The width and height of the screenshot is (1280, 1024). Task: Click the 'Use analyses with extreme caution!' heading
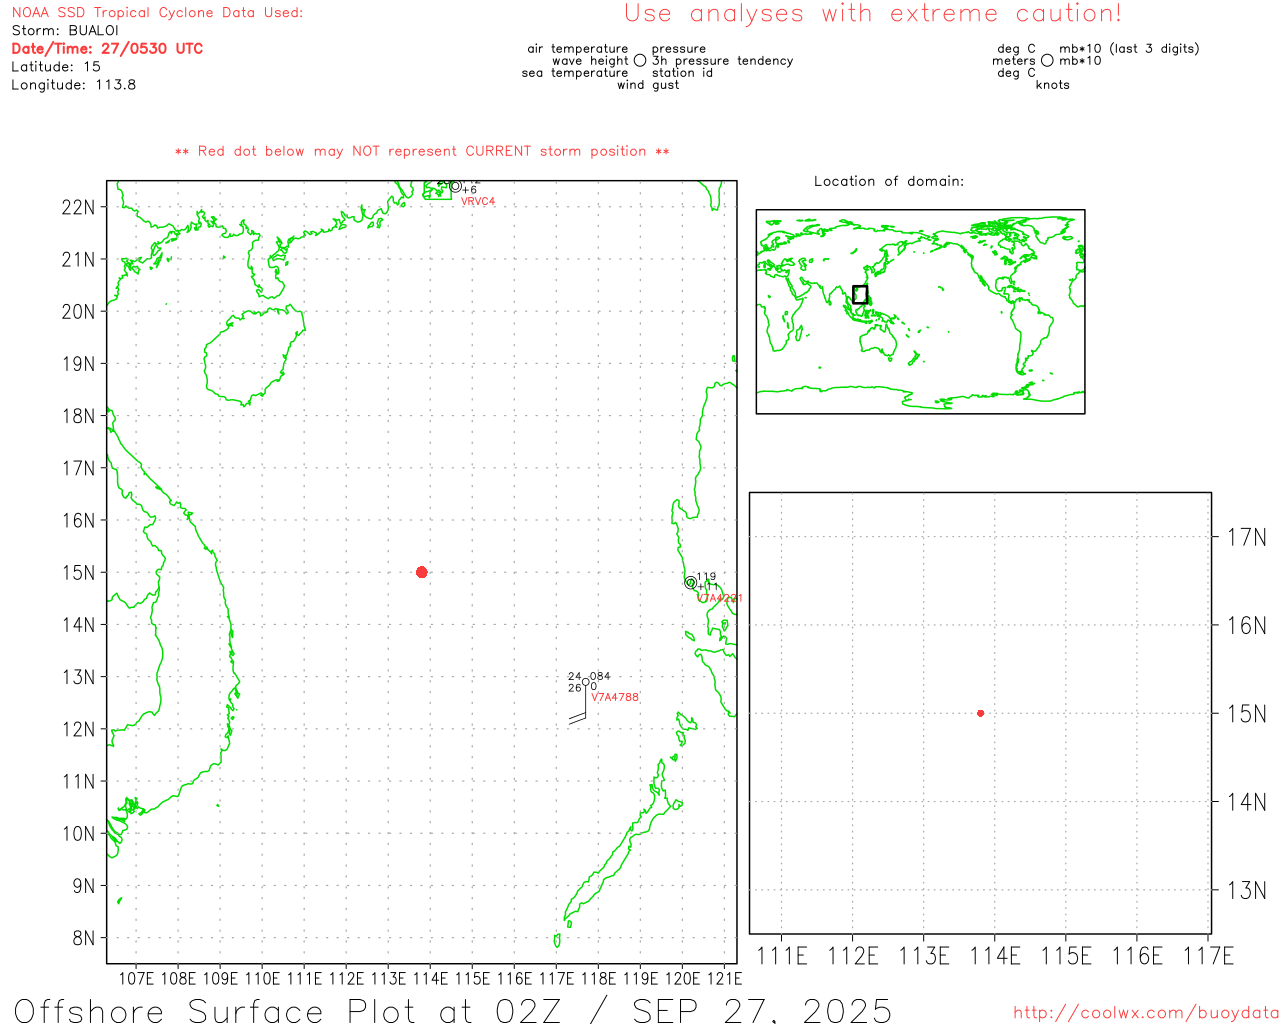pos(873,14)
